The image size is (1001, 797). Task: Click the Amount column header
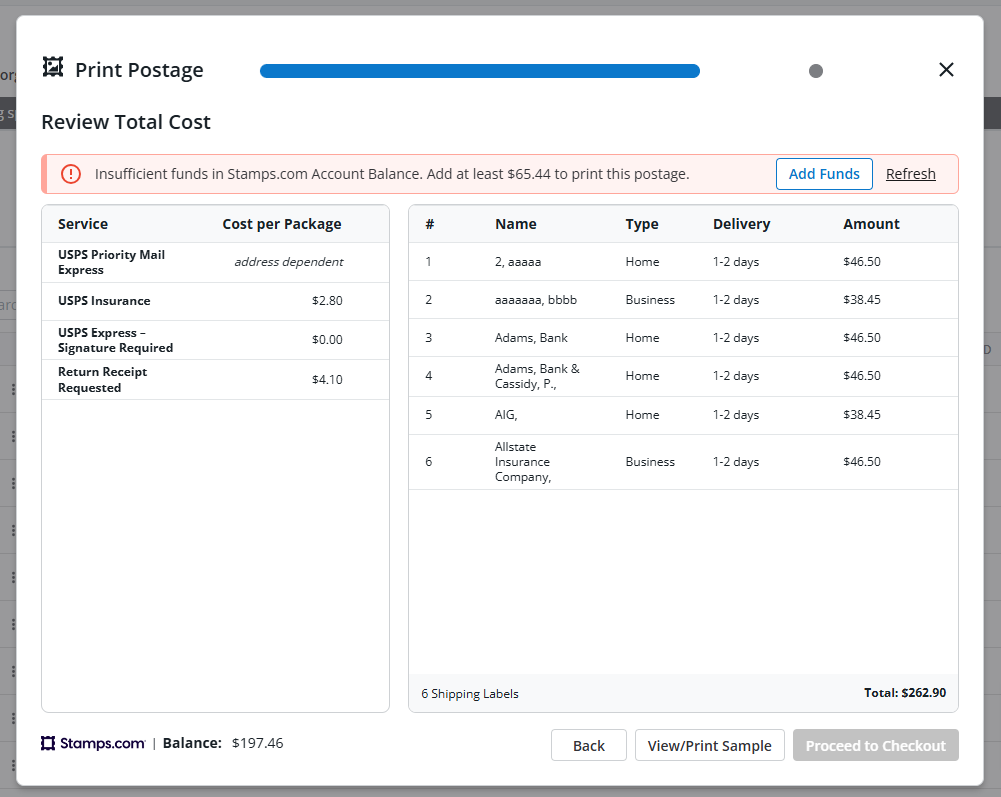(x=871, y=224)
